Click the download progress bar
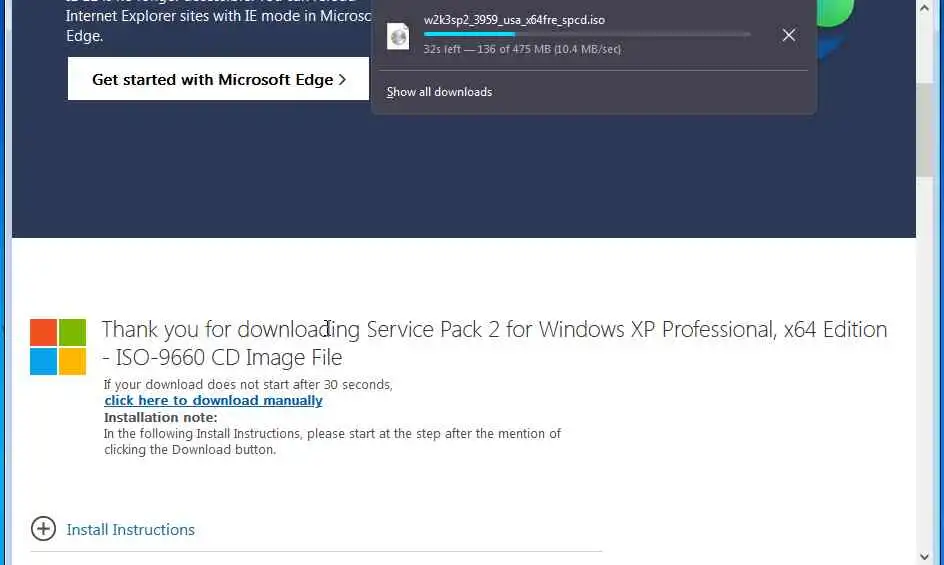Viewport: 944px width, 565px height. [x=587, y=34]
